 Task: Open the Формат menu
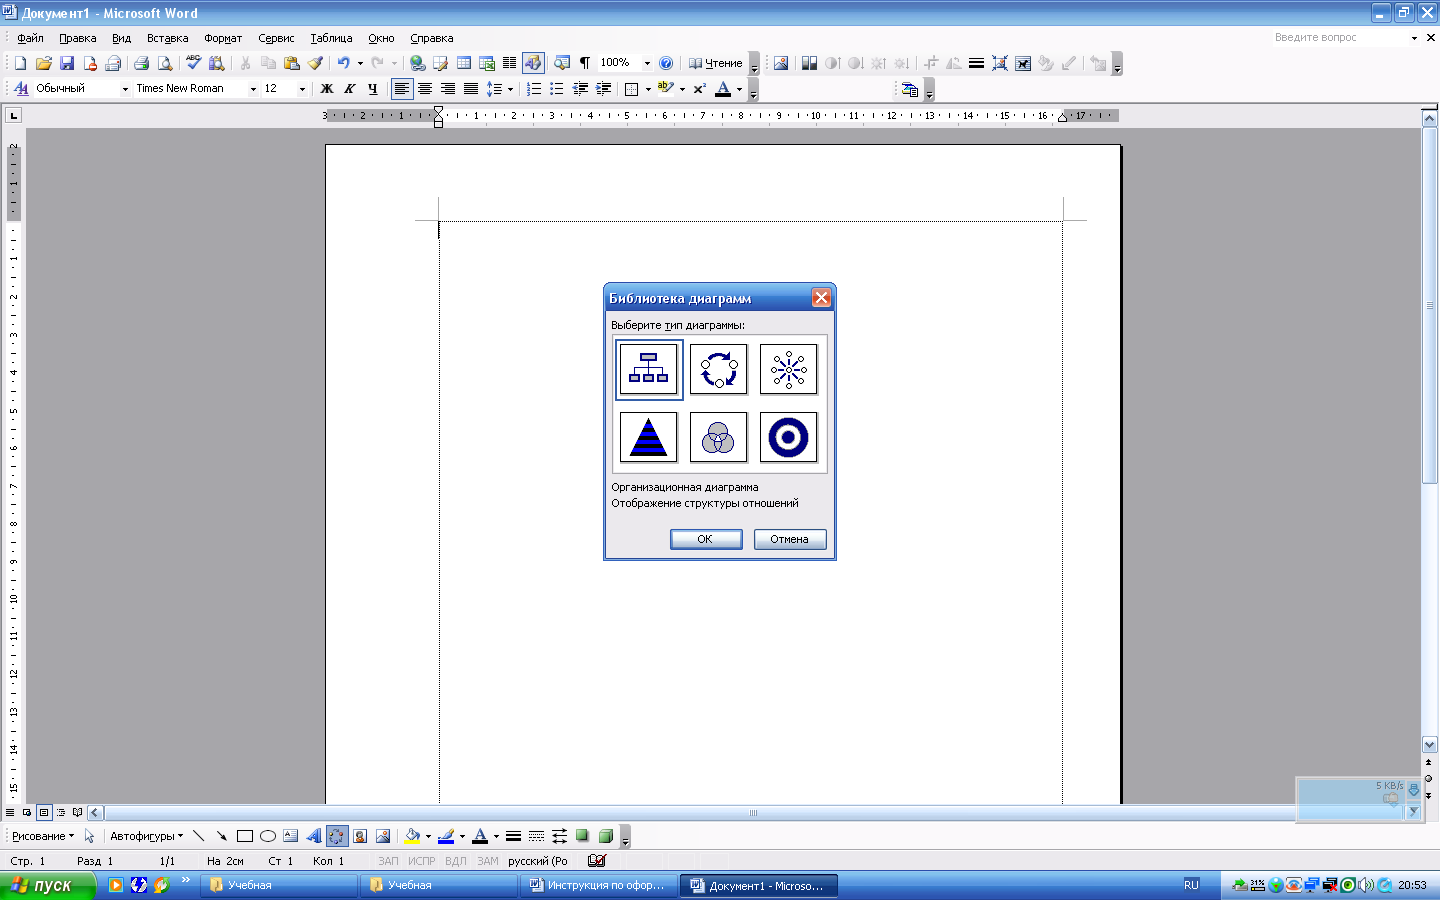tap(223, 38)
